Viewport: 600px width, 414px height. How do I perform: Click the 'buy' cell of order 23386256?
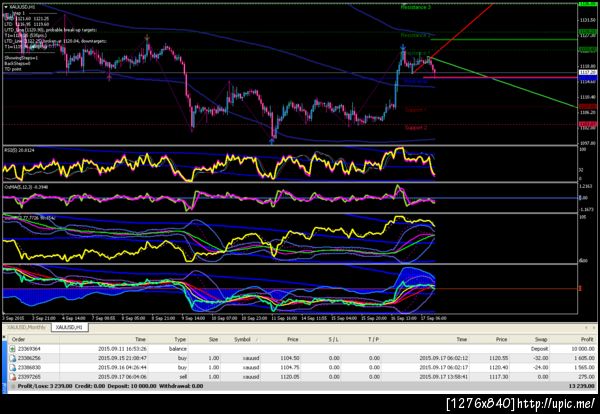coord(182,358)
